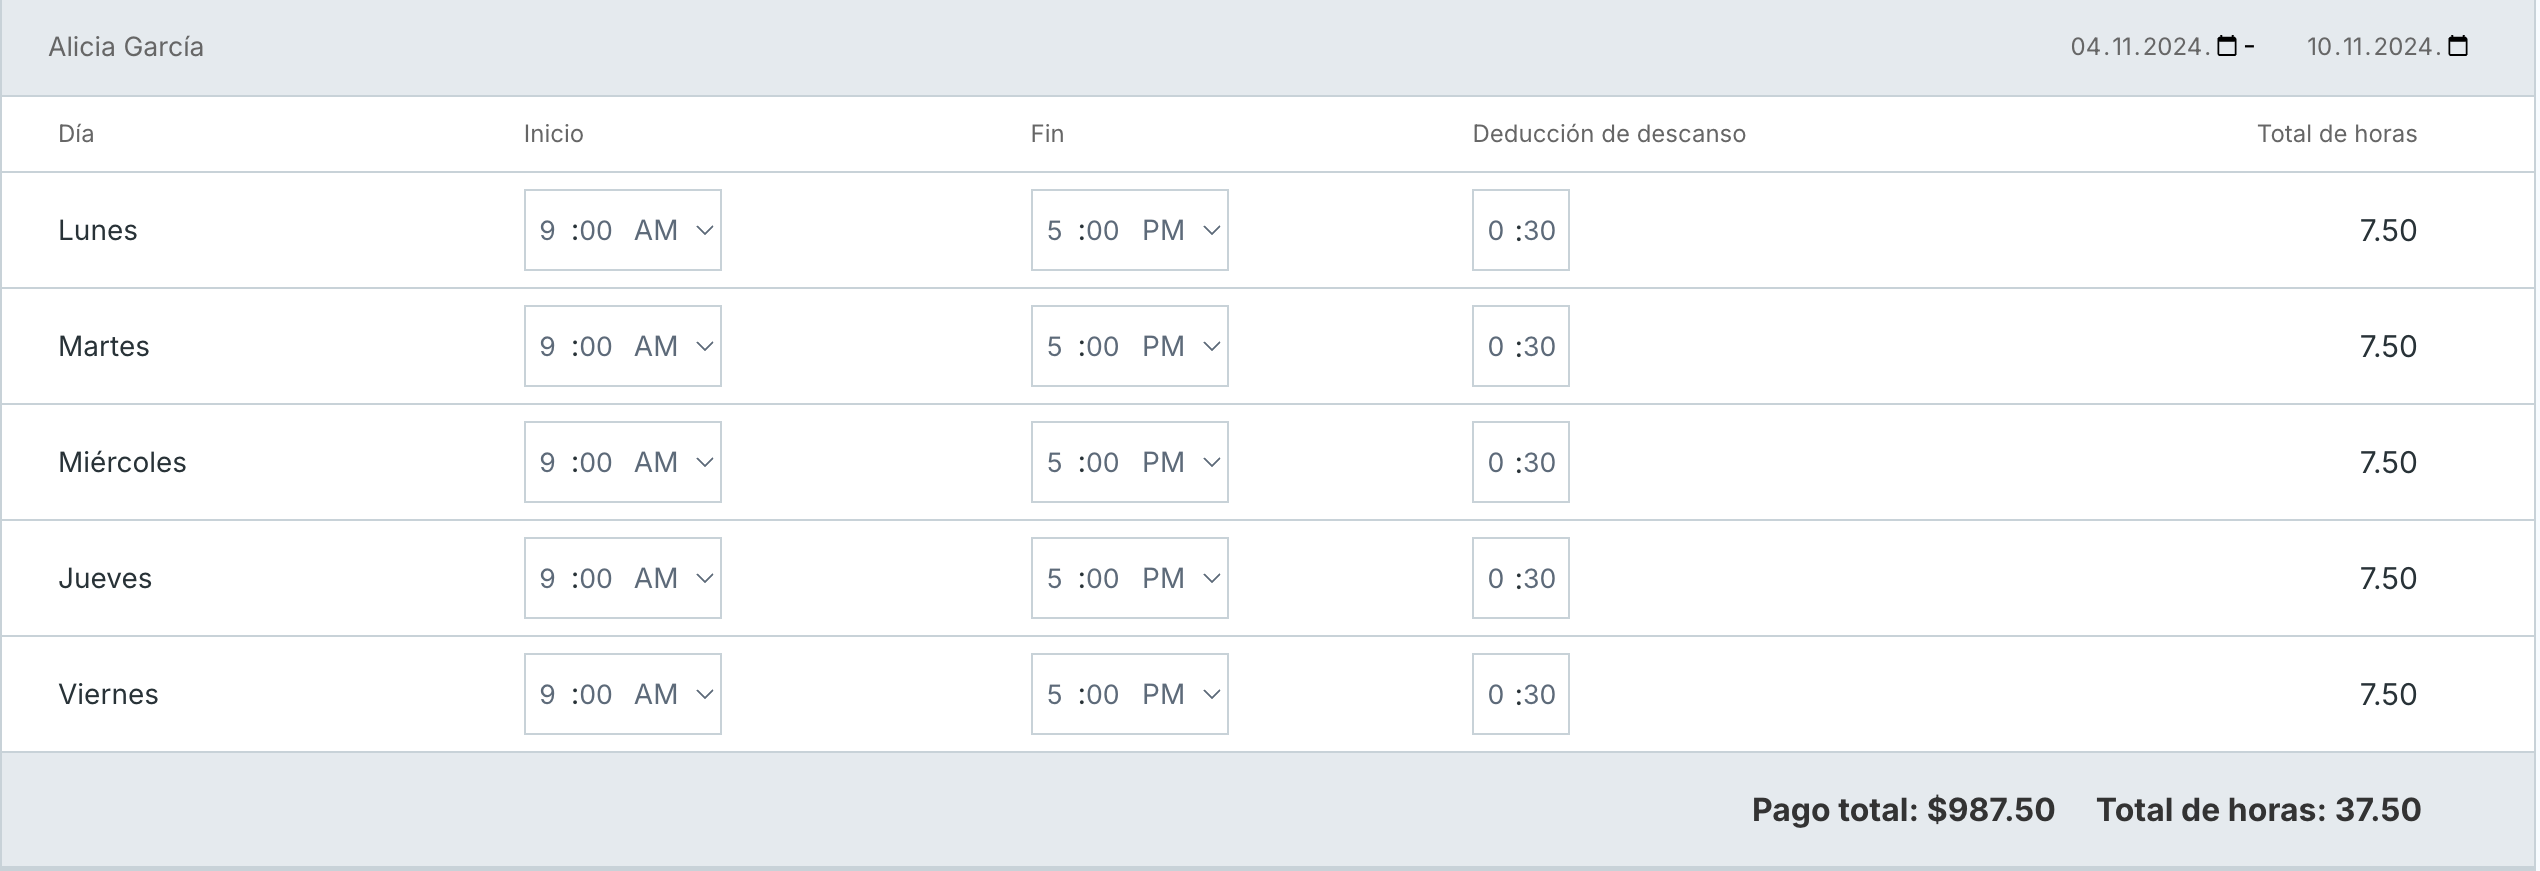2540x871 pixels.
Task: Expand Lunes start time dropdown
Action: pos(623,230)
